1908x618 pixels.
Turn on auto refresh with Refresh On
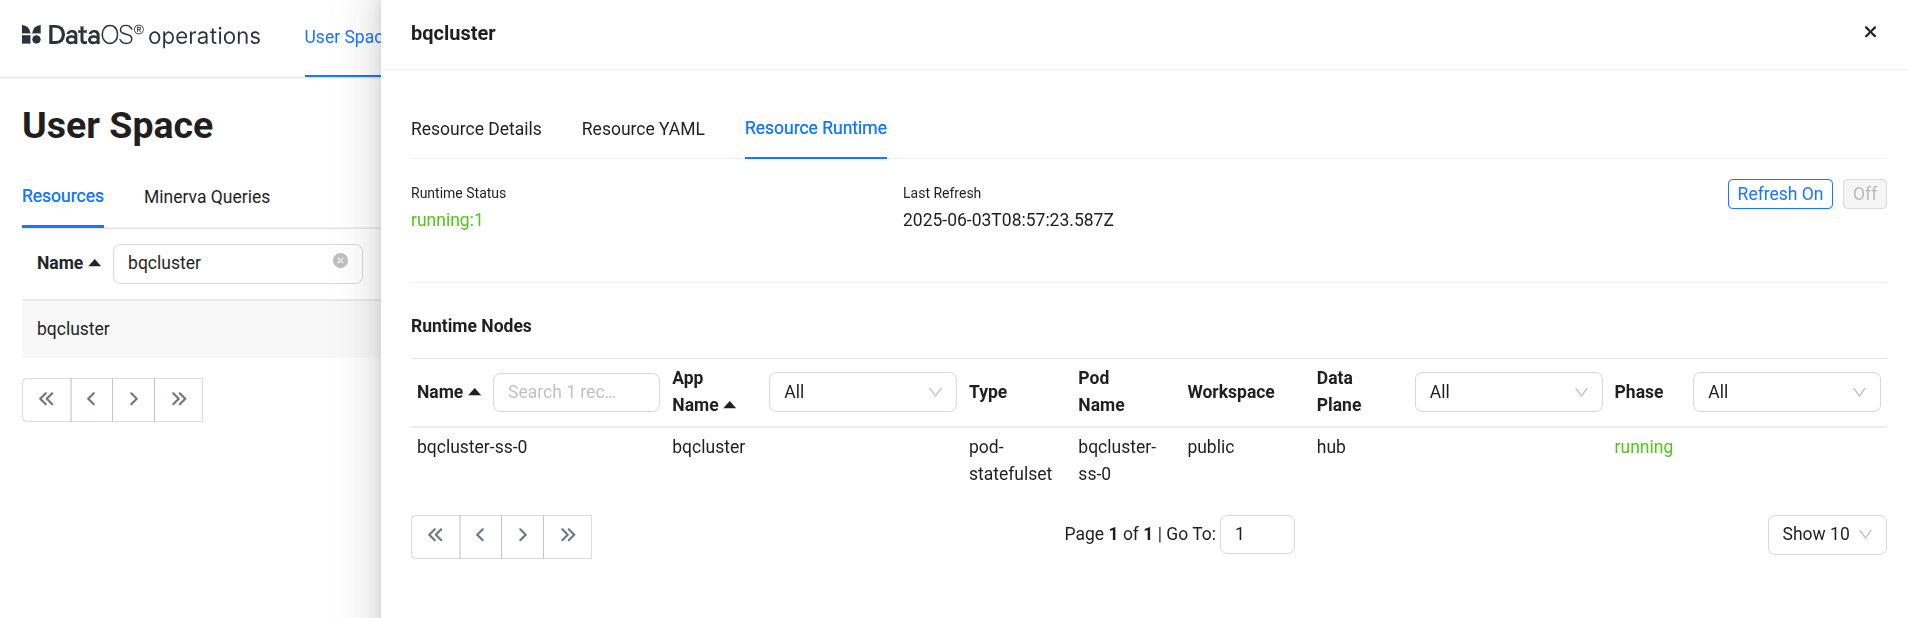pyautogui.click(x=1779, y=194)
